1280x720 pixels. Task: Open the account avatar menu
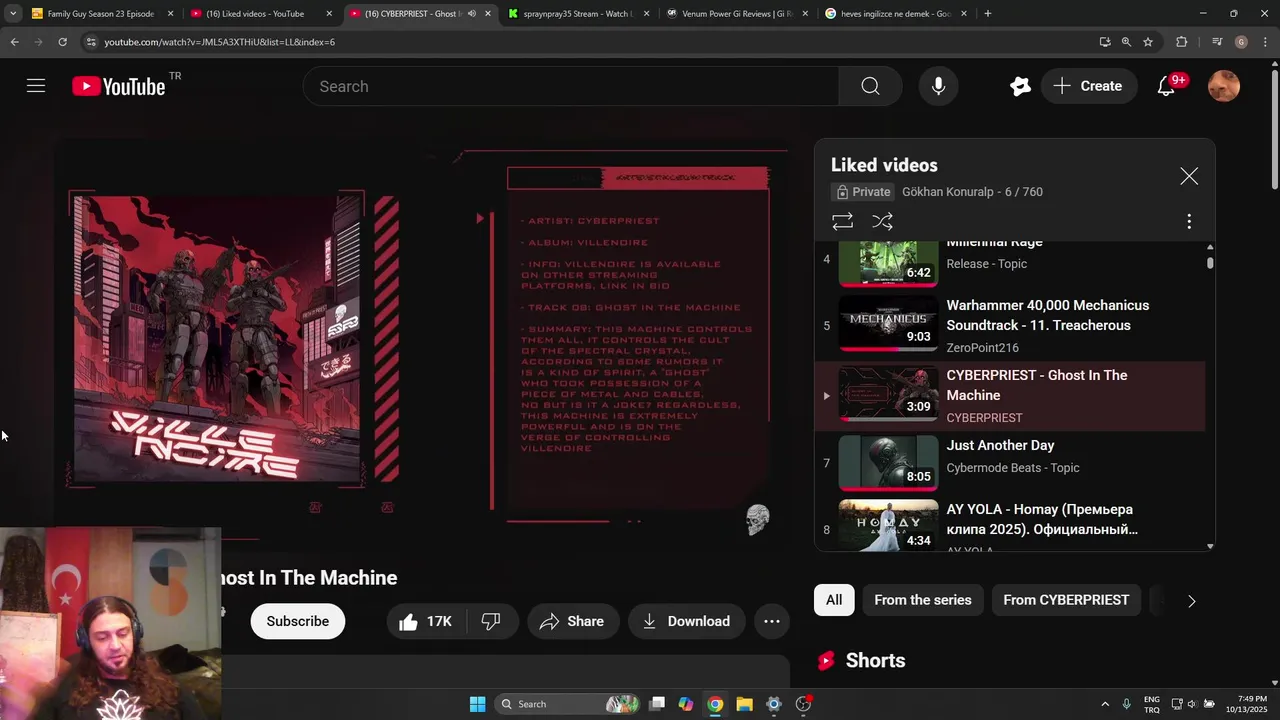click(1224, 86)
